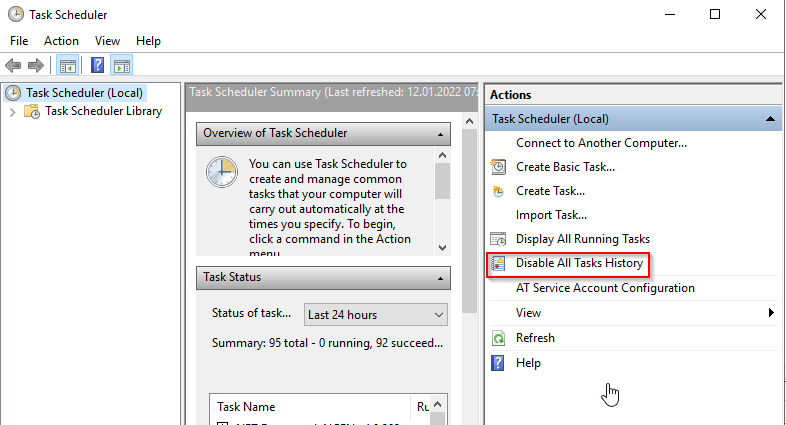Click Import Task action
This screenshot has height=425, width=786.
coord(551,215)
